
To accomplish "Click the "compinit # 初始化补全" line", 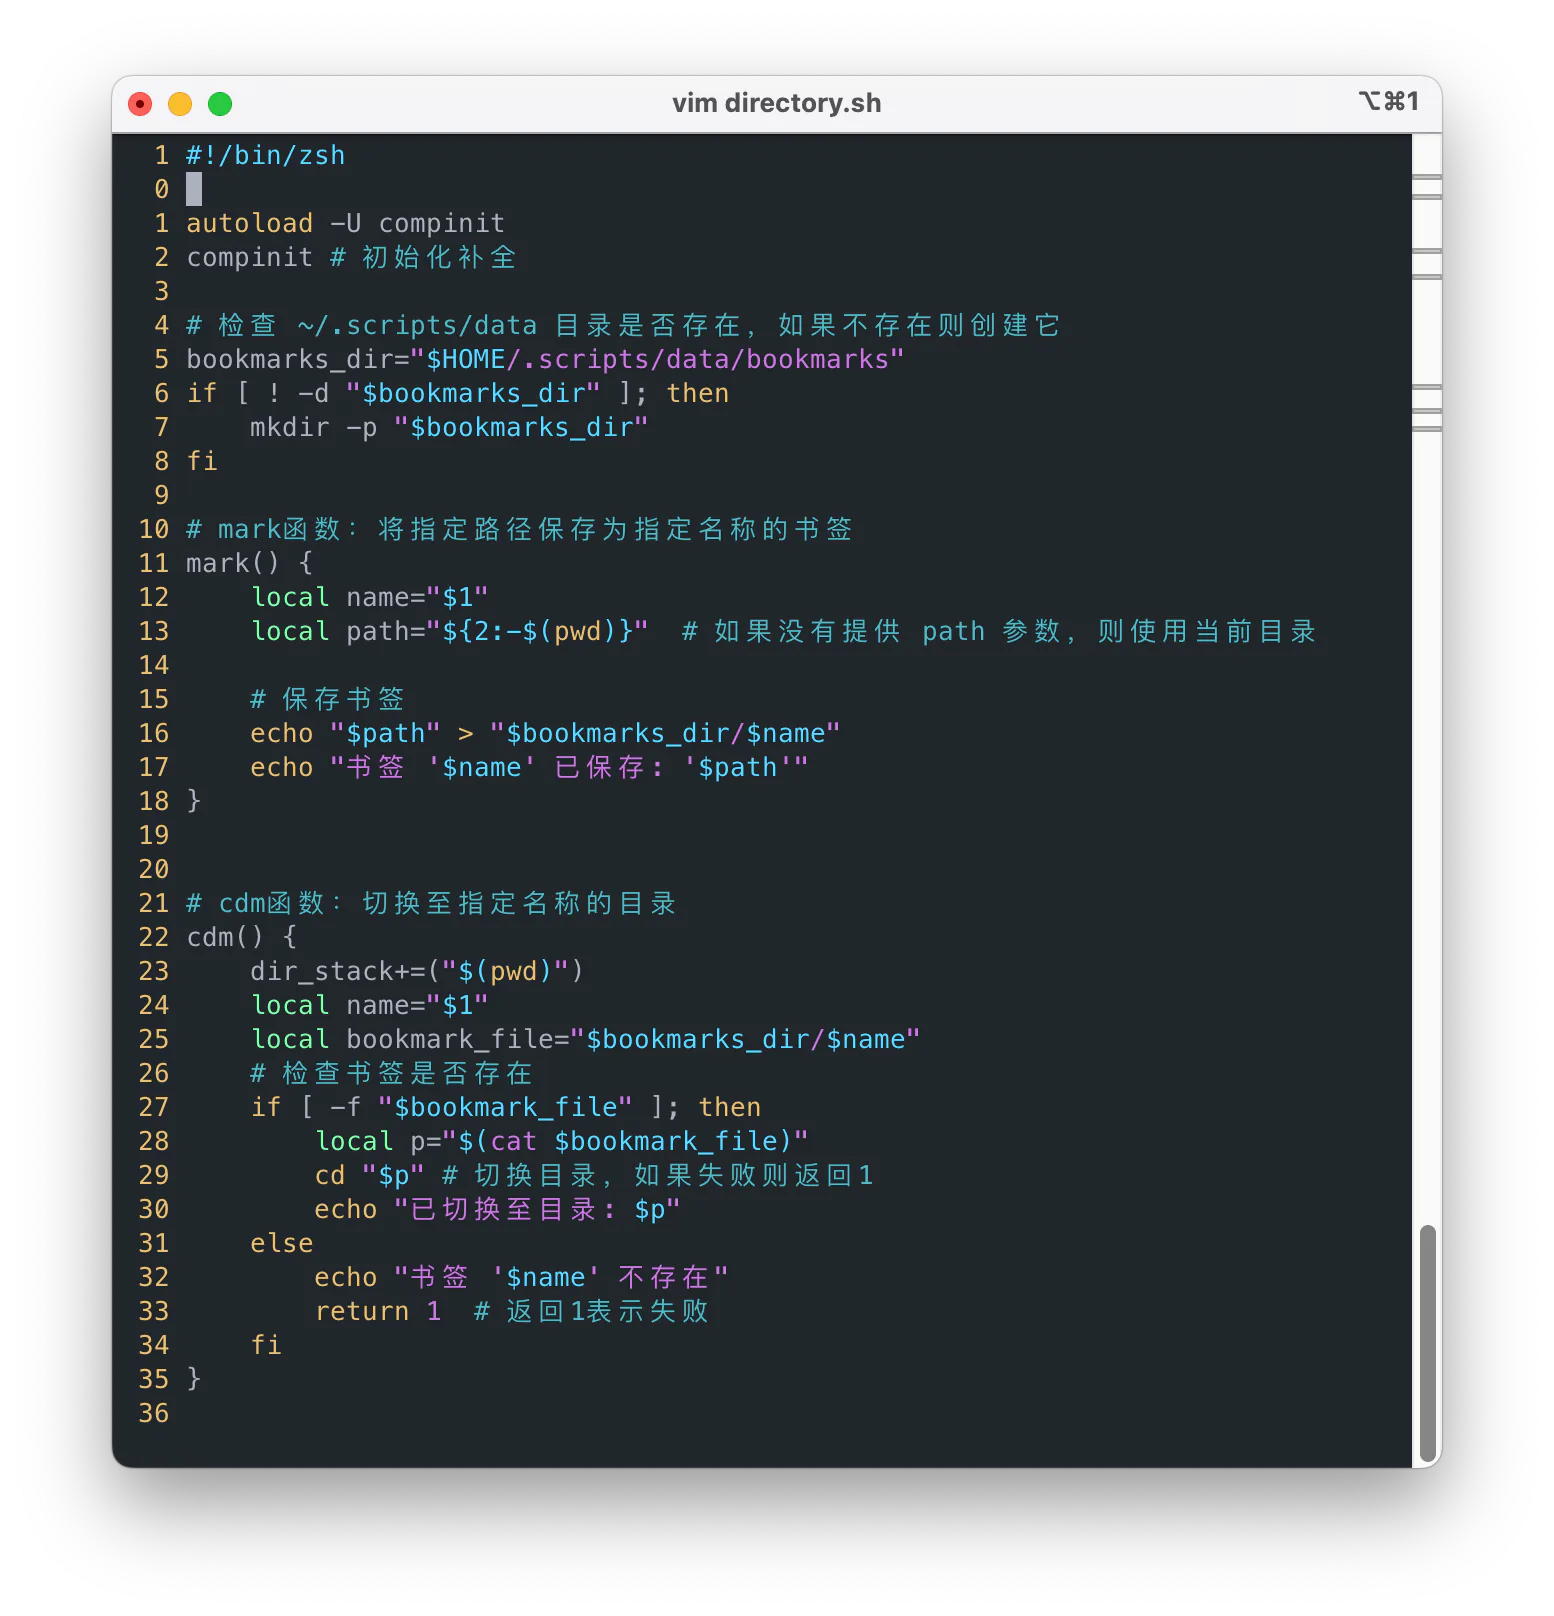I will (x=351, y=257).
